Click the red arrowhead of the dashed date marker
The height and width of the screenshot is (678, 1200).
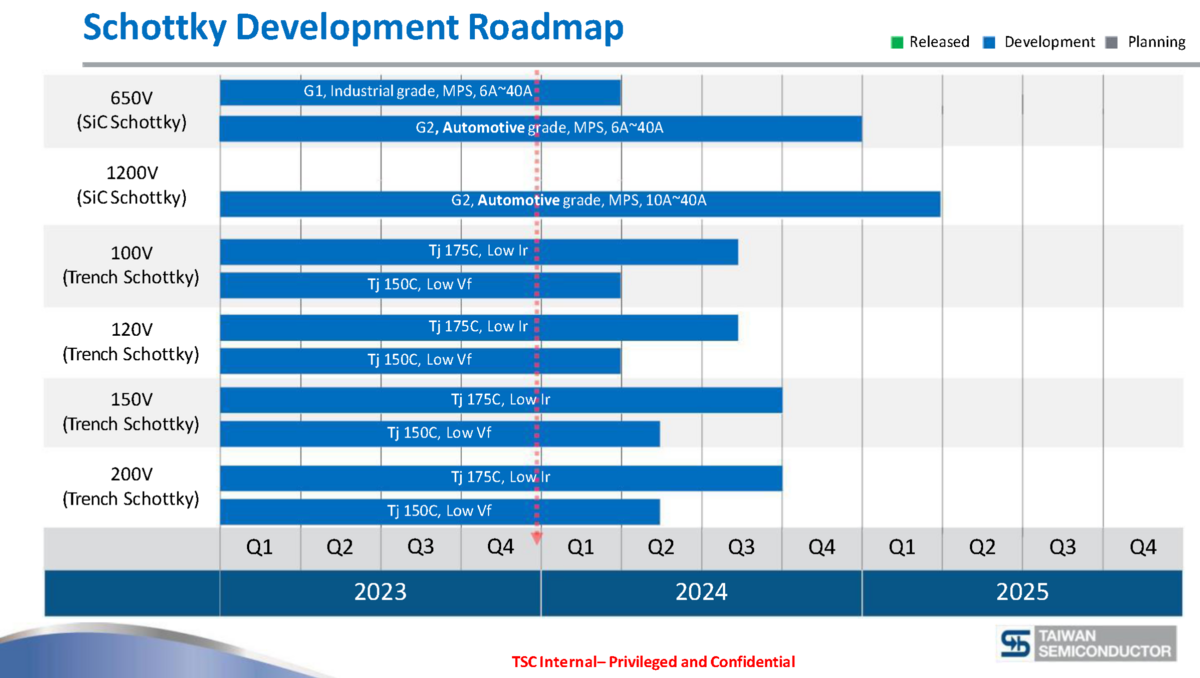pos(537,538)
